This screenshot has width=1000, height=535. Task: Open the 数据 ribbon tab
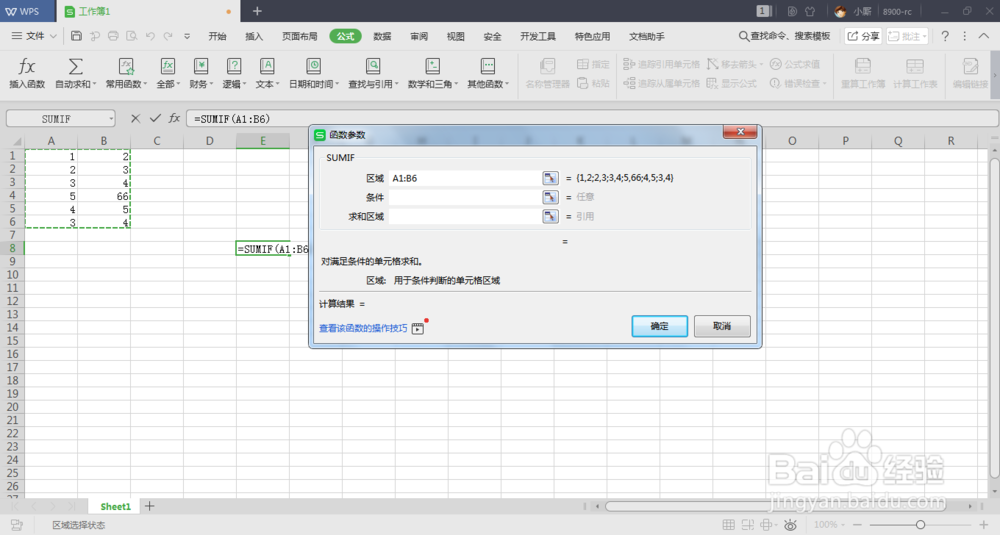[382, 36]
